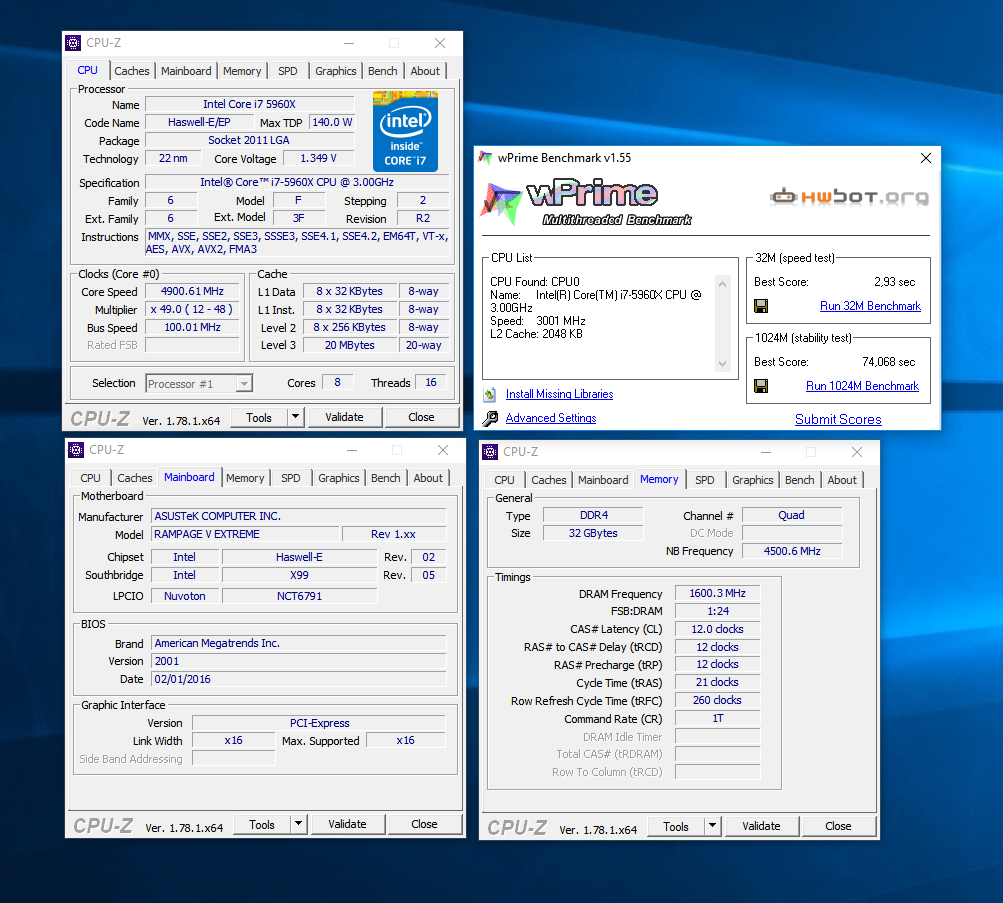Open Bench tab in the Memory window

pos(800,480)
